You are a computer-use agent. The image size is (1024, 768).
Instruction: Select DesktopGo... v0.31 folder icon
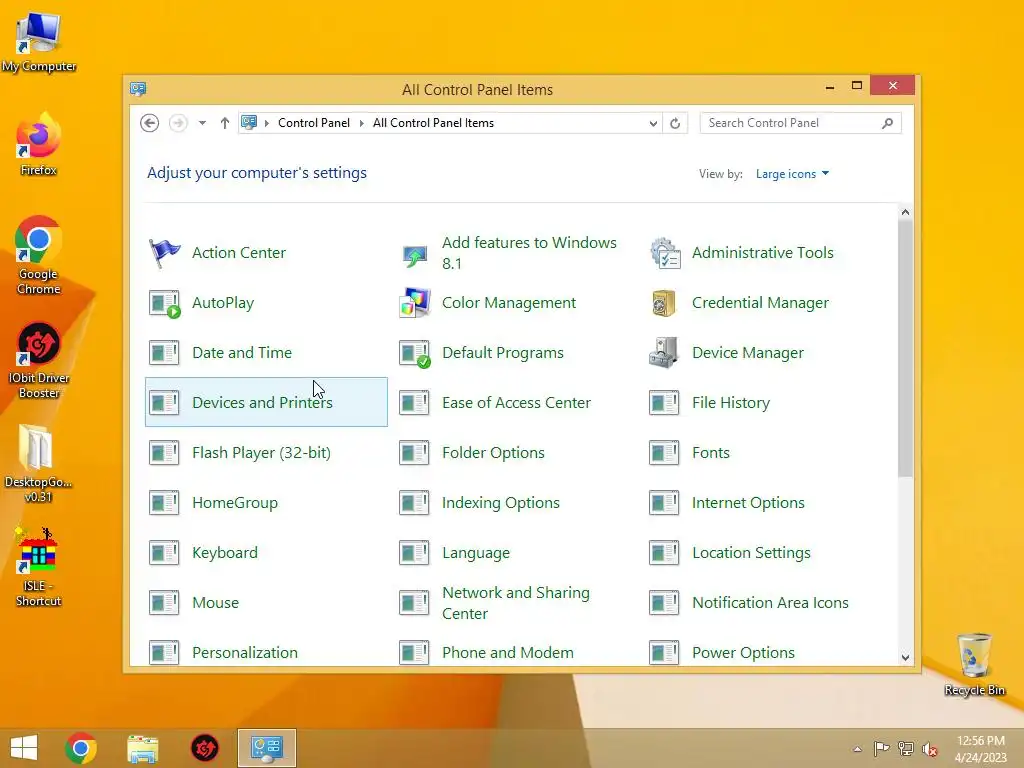pyautogui.click(x=39, y=464)
